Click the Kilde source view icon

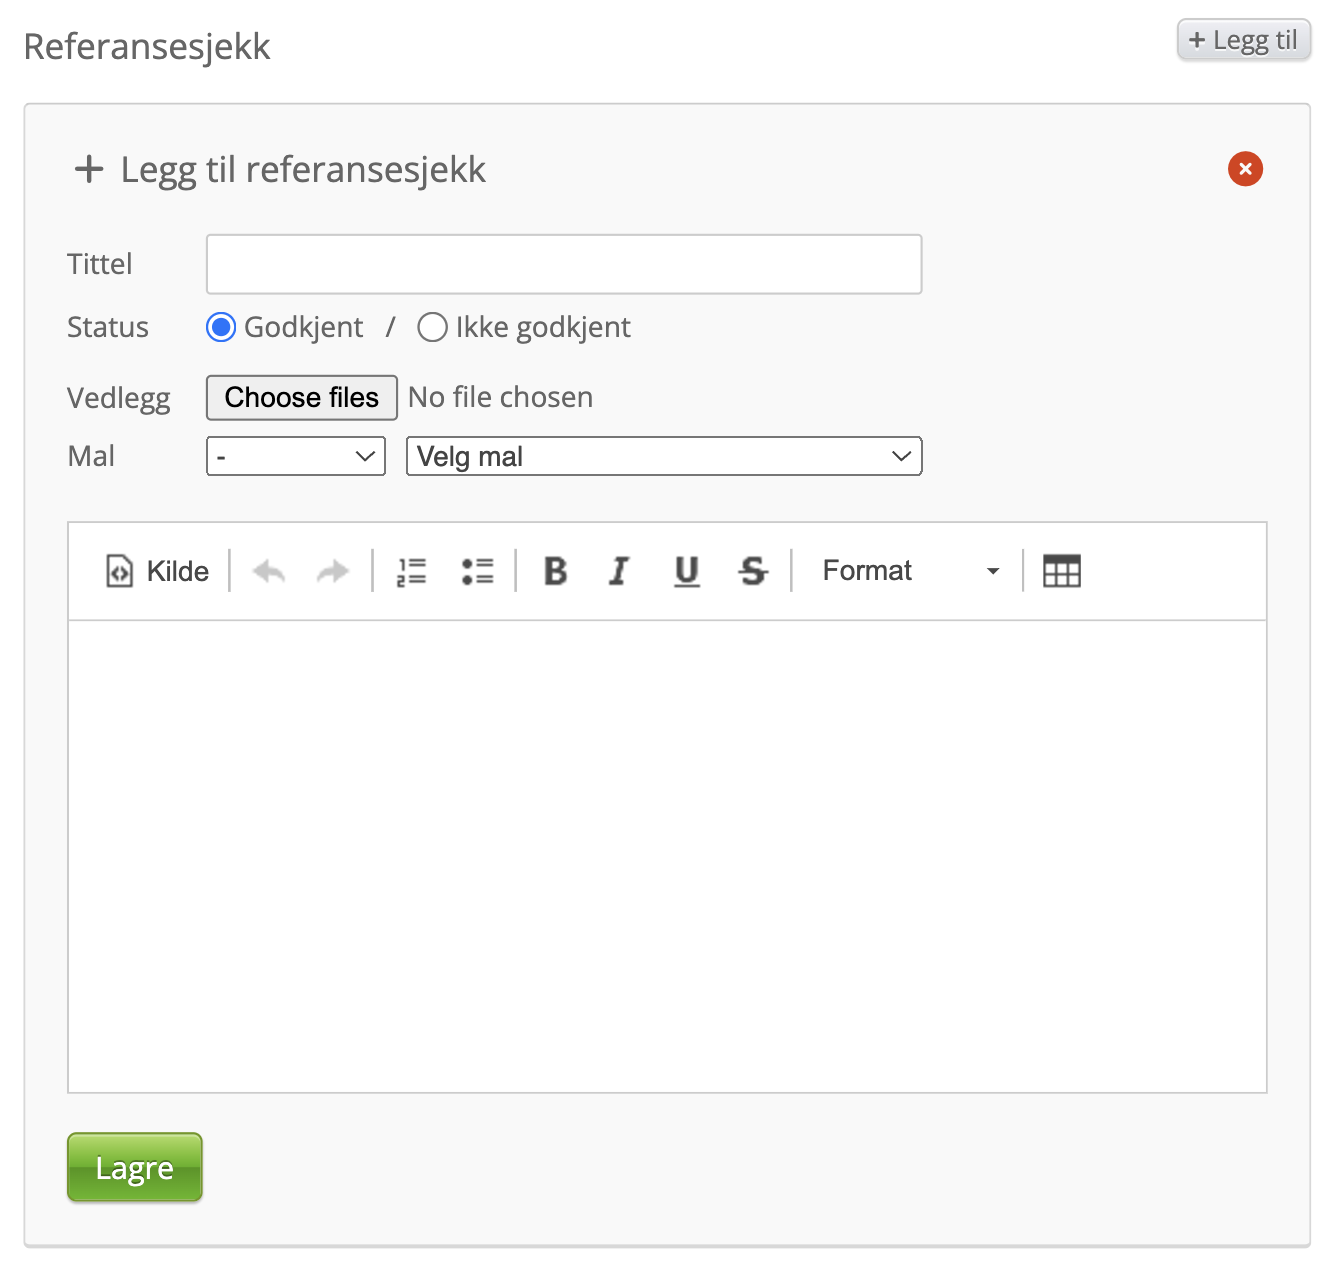coord(120,571)
